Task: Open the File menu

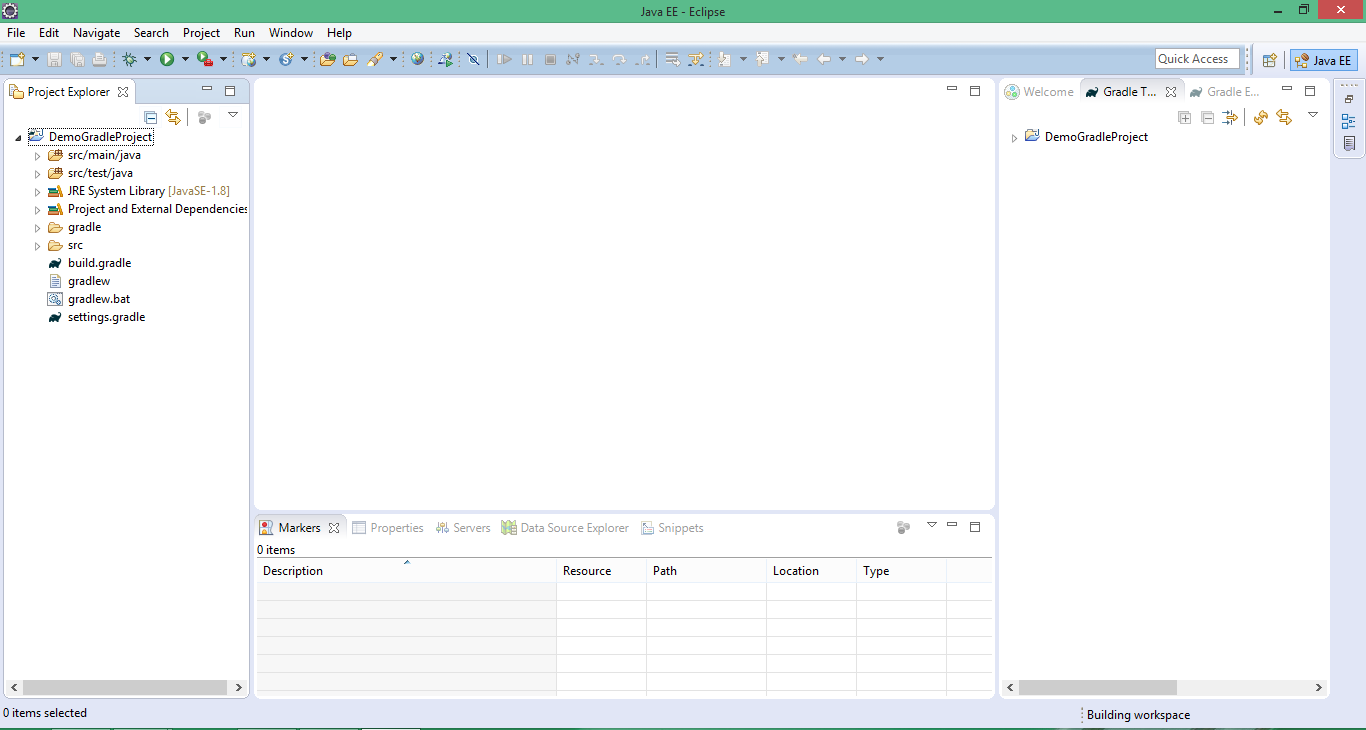Action: click(16, 33)
